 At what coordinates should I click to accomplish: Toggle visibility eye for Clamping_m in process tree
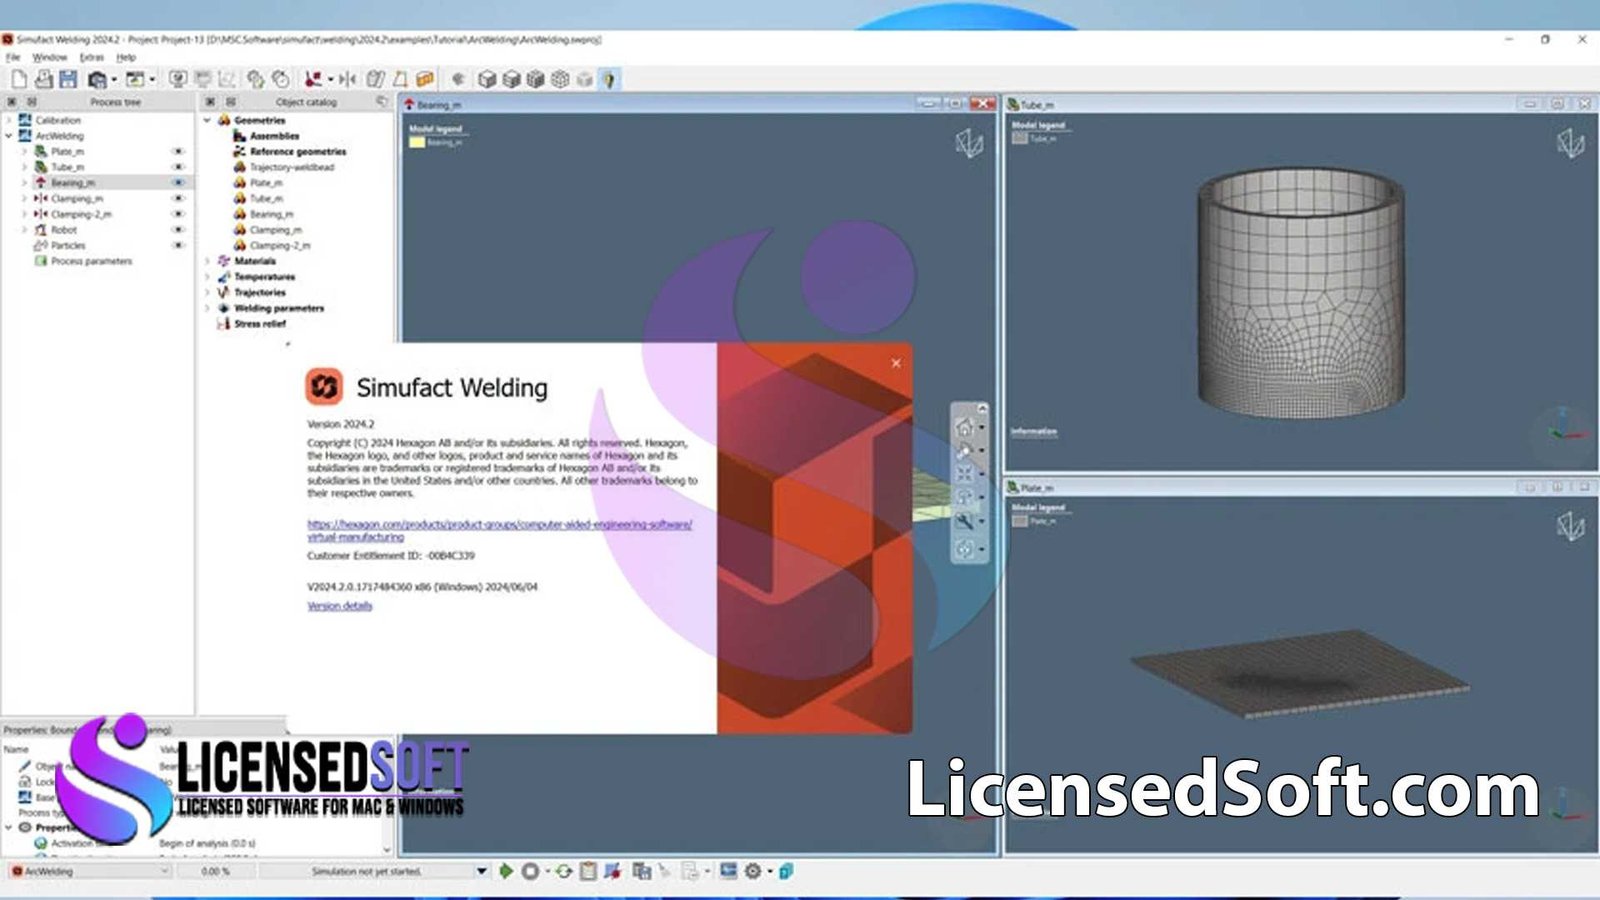pos(178,199)
